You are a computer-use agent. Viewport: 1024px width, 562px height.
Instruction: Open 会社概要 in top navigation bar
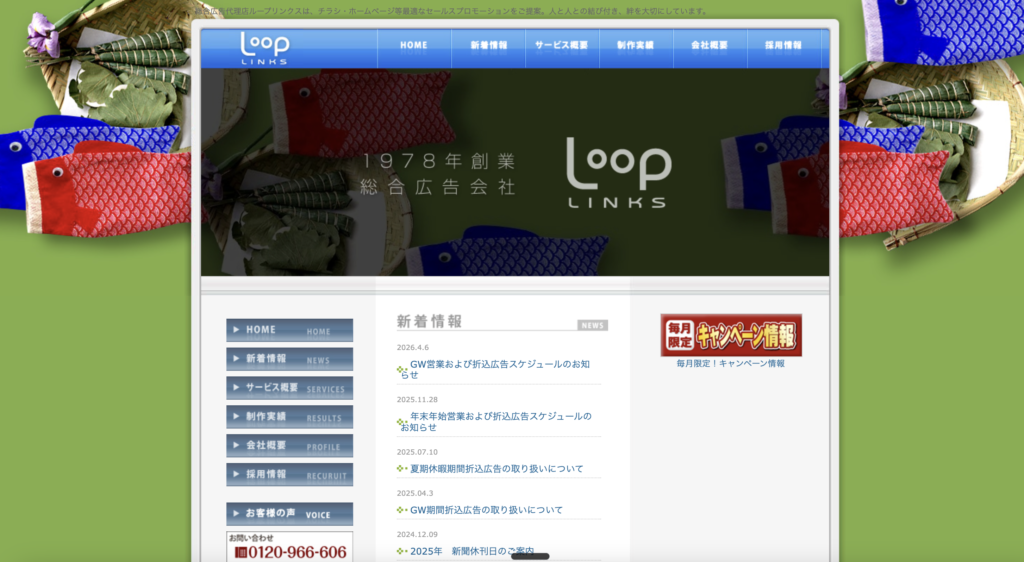tap(710, 48)
